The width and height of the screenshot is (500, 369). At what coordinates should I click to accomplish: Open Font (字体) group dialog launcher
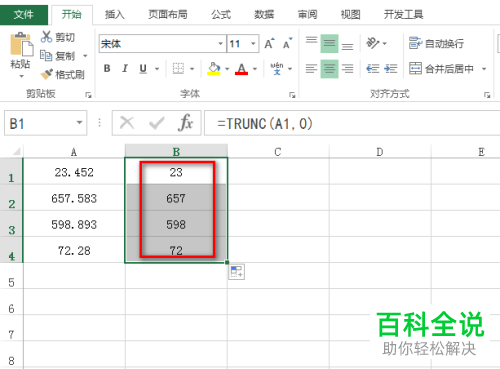292,95
